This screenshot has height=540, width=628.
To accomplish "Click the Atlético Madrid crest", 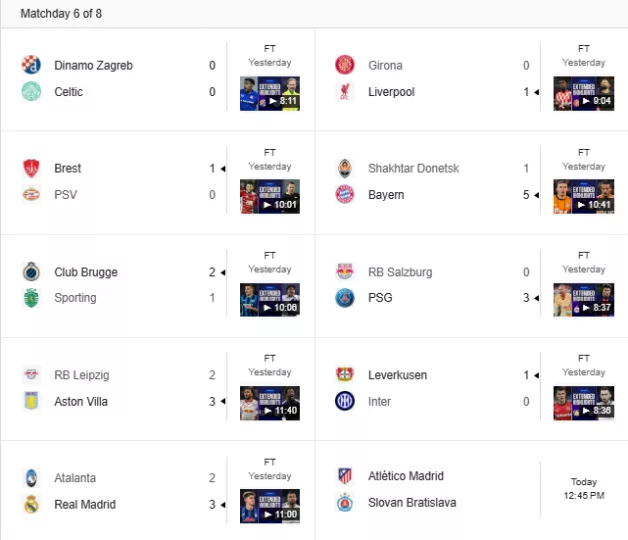I will pos(345,476).
